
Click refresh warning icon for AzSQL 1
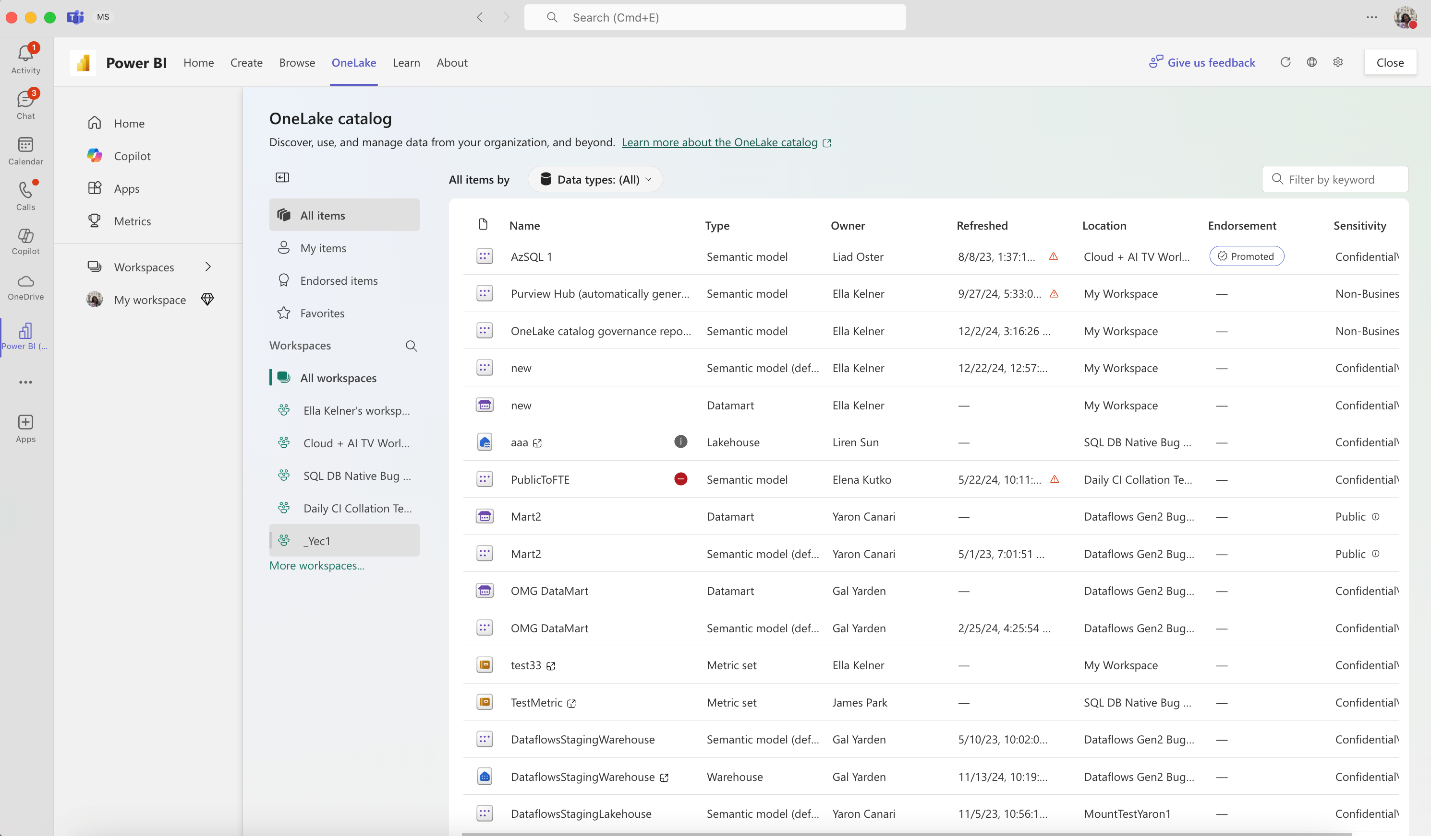point(1053,257)
